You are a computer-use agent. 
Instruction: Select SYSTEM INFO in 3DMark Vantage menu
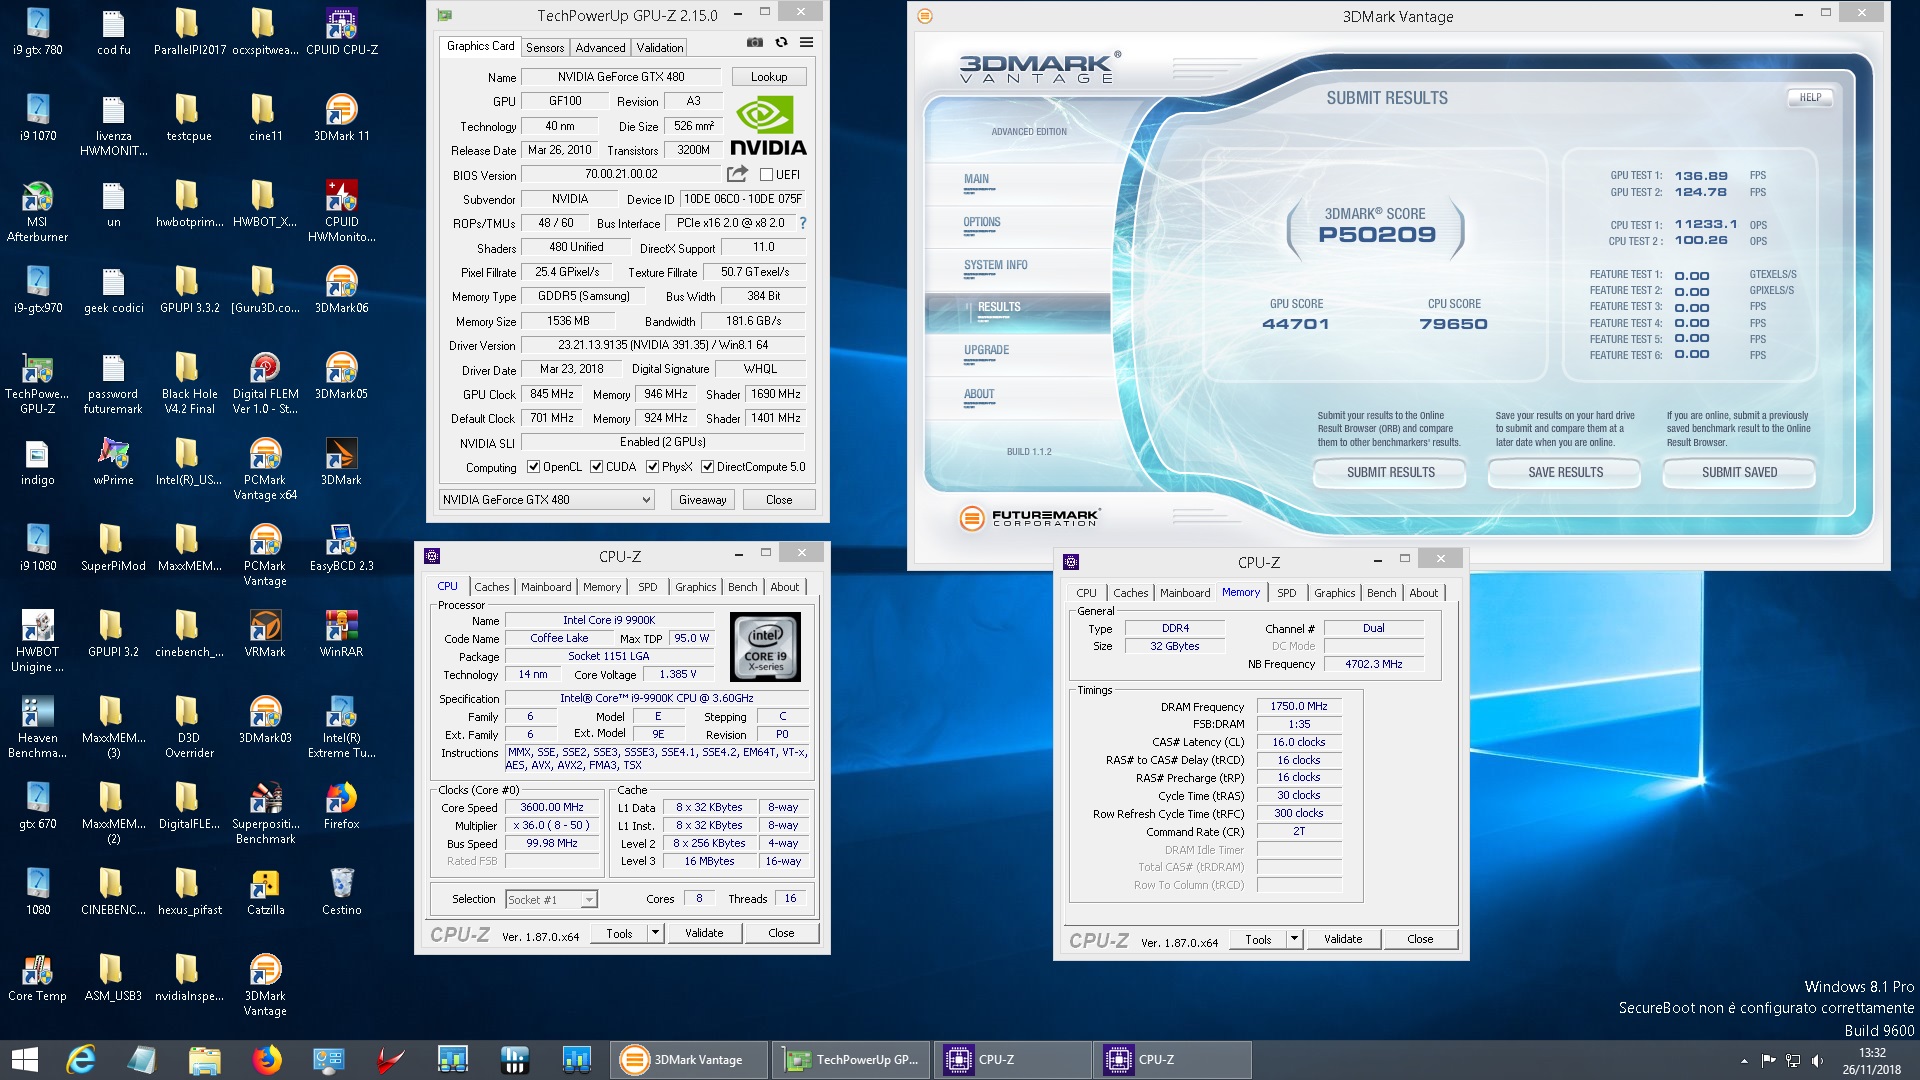[x=995, y=265]
